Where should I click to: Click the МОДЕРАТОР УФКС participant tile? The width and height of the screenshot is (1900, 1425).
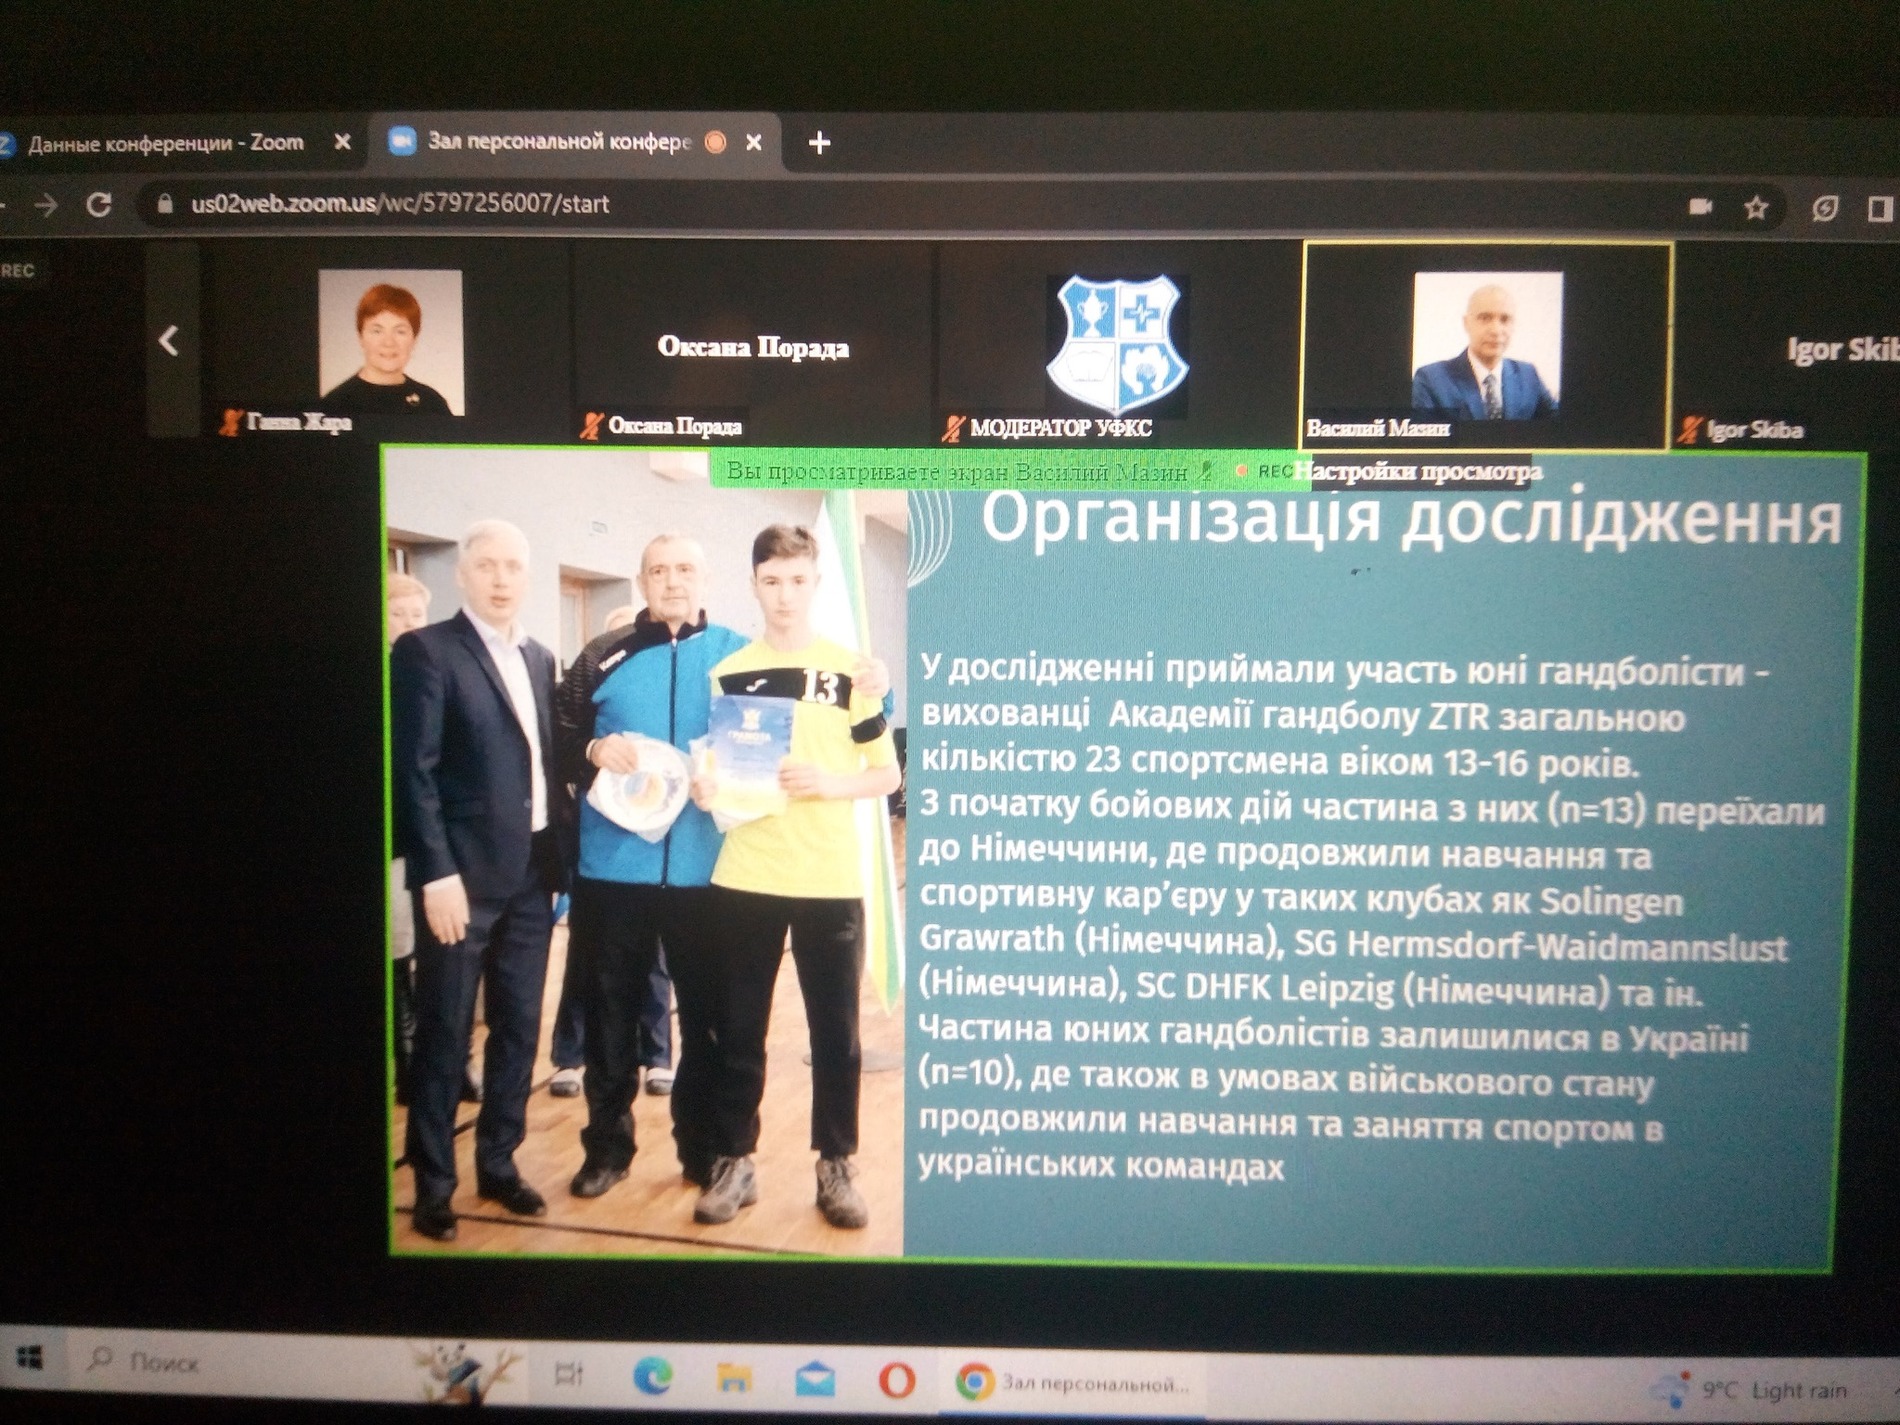click(1117, 345)
